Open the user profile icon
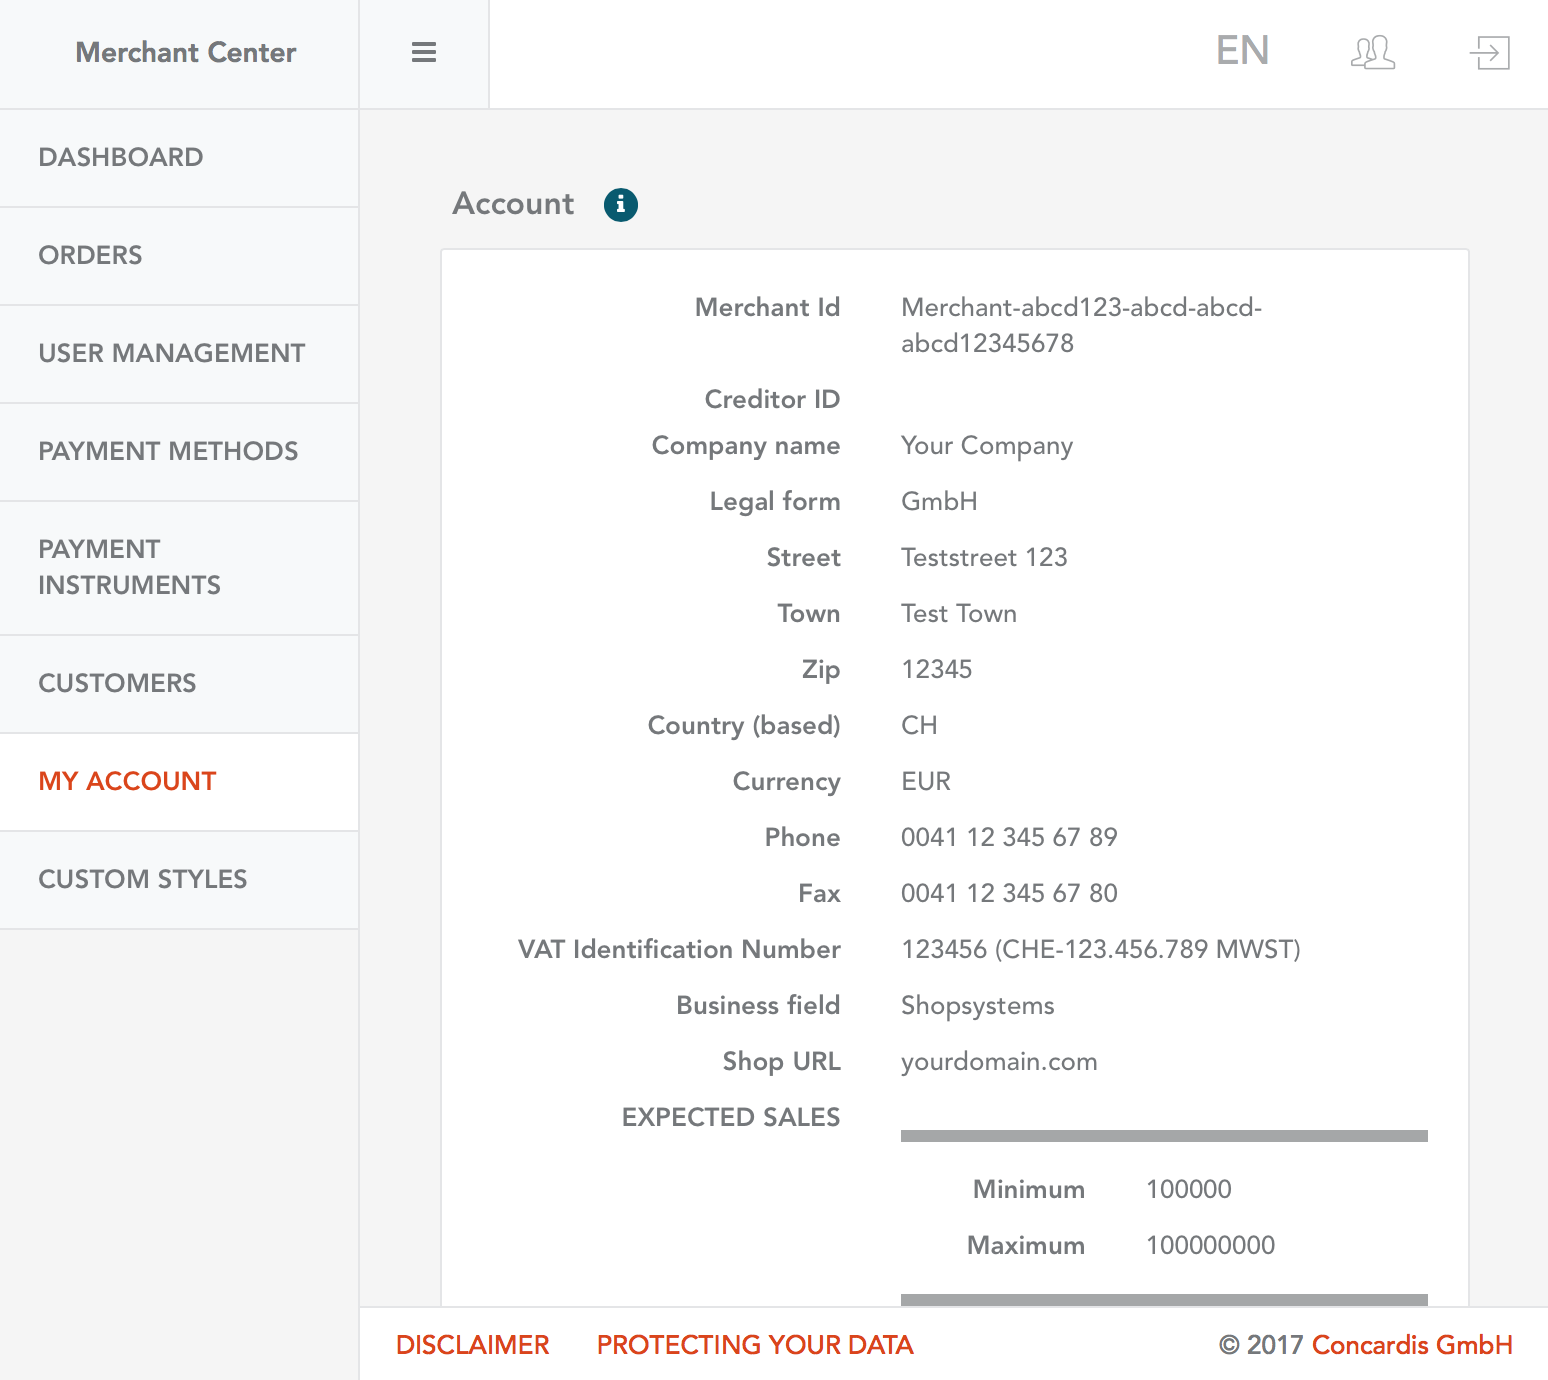Image resolution: width=1548 pixels, height=1380 pixels. point(1372,52)
